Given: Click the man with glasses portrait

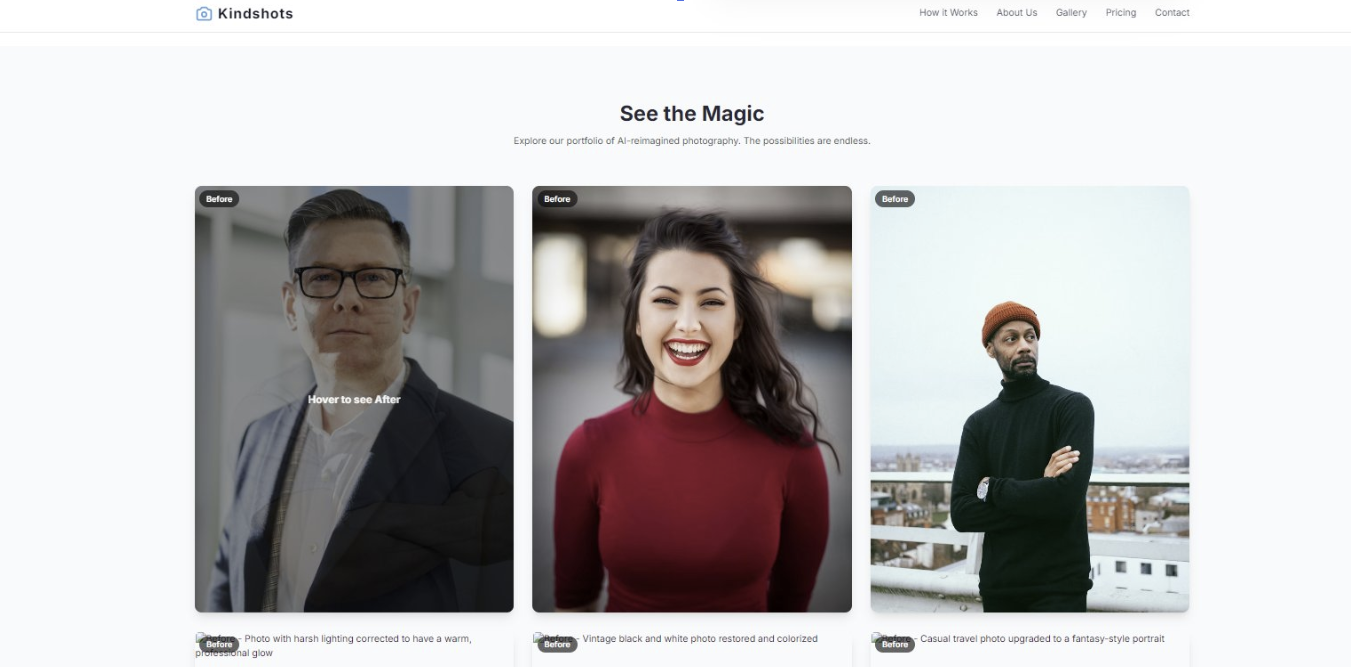Looking at the screenshot, I should pos(354,399).
